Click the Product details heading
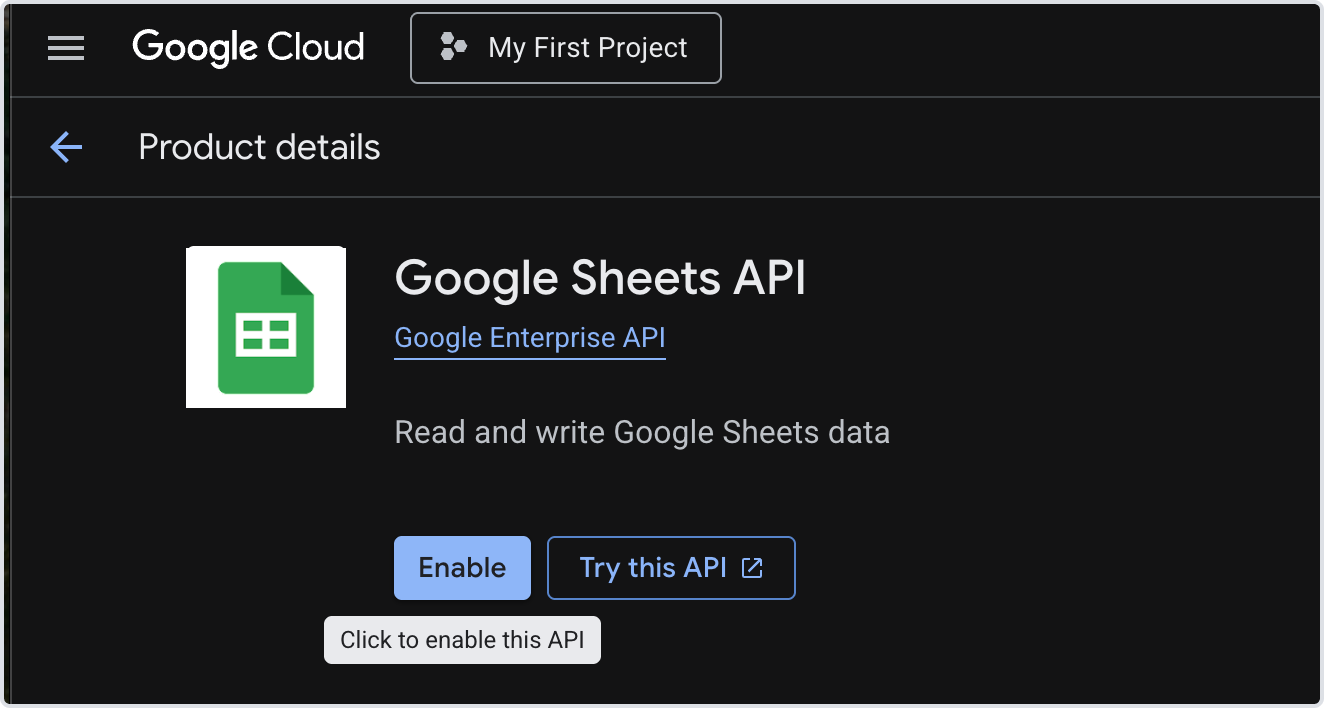The width and height of the screenshot is (1324, 708). click(x=259, y=148)
